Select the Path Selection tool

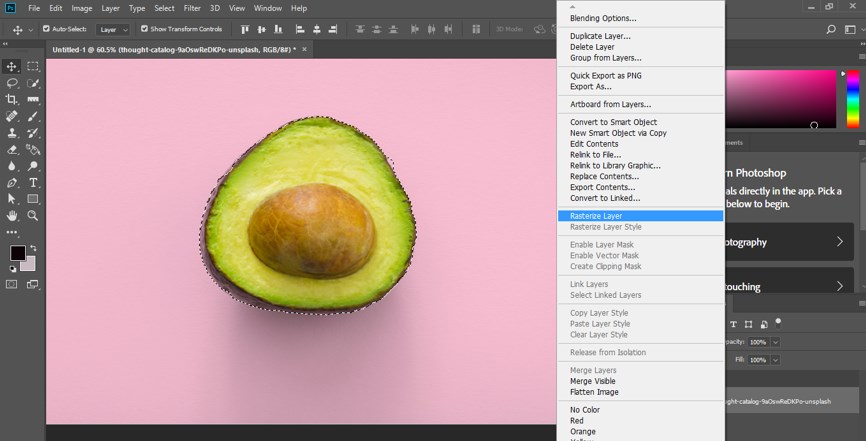(x=11, y=199)
